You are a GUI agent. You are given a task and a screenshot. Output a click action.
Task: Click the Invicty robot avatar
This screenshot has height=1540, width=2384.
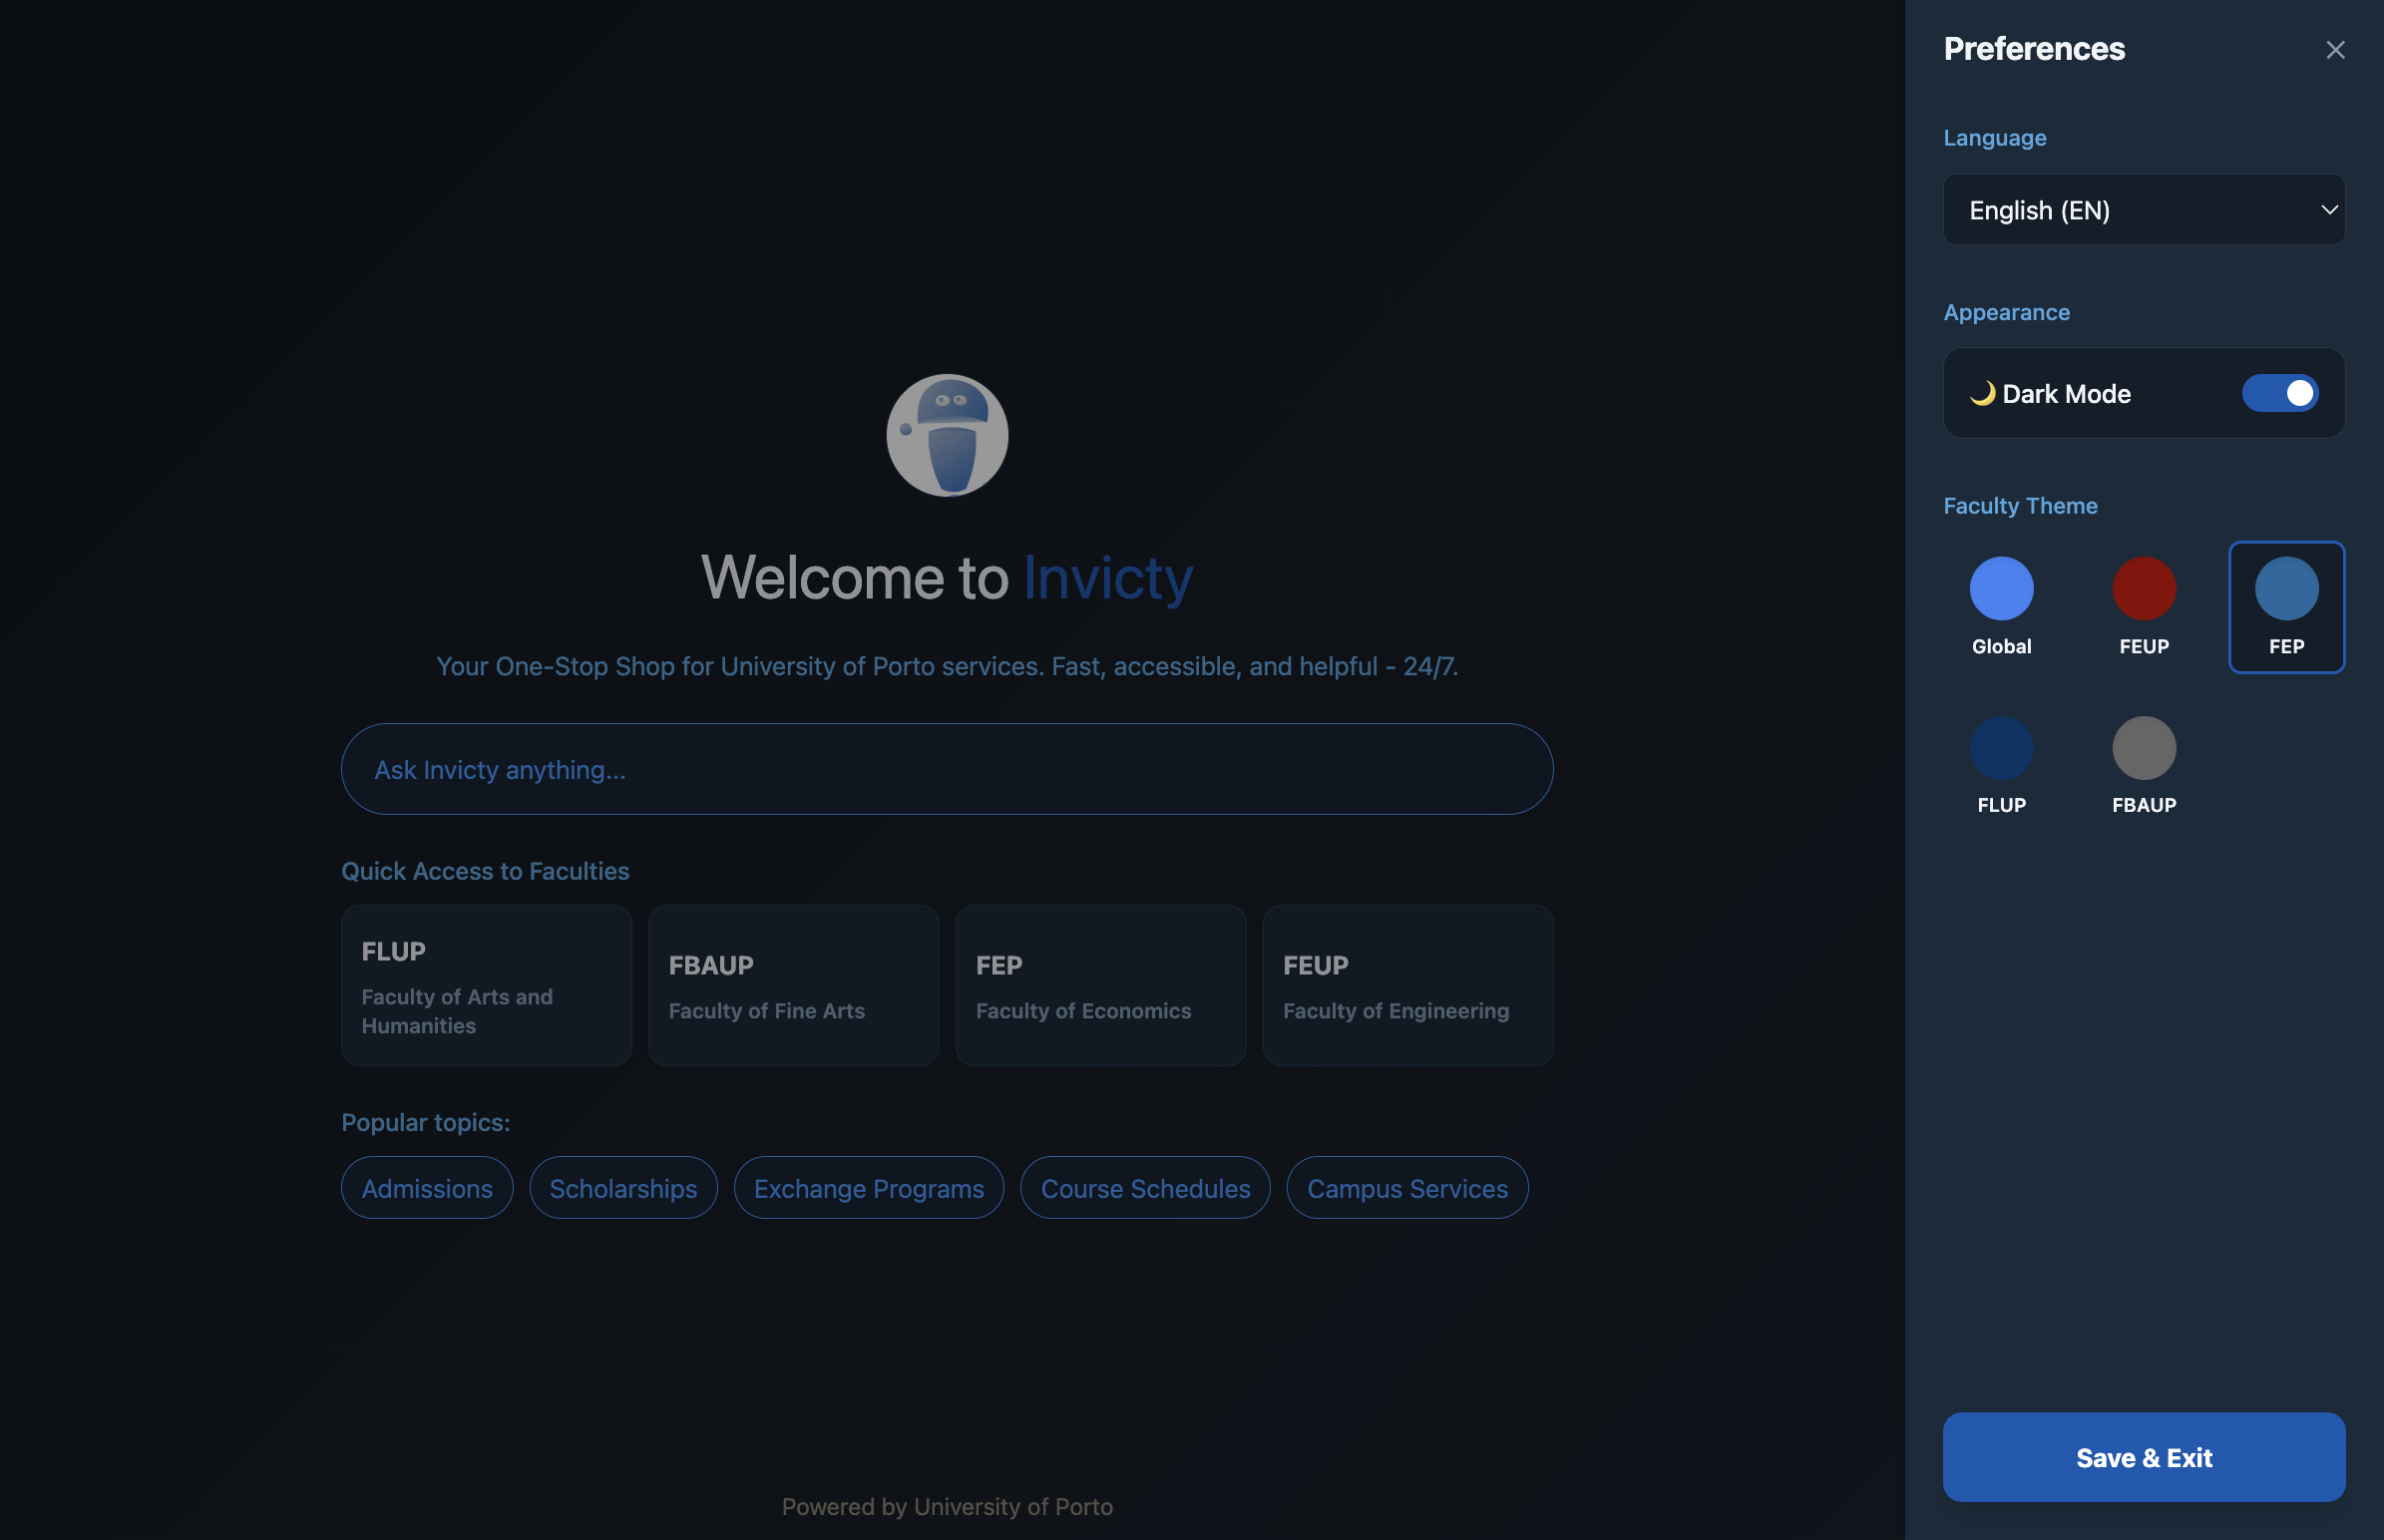pyautogui.click(x=947, y=435)
